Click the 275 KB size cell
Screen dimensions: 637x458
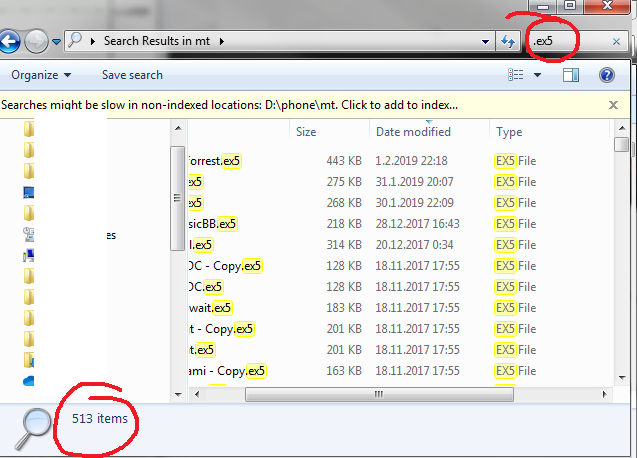(344, 182)
